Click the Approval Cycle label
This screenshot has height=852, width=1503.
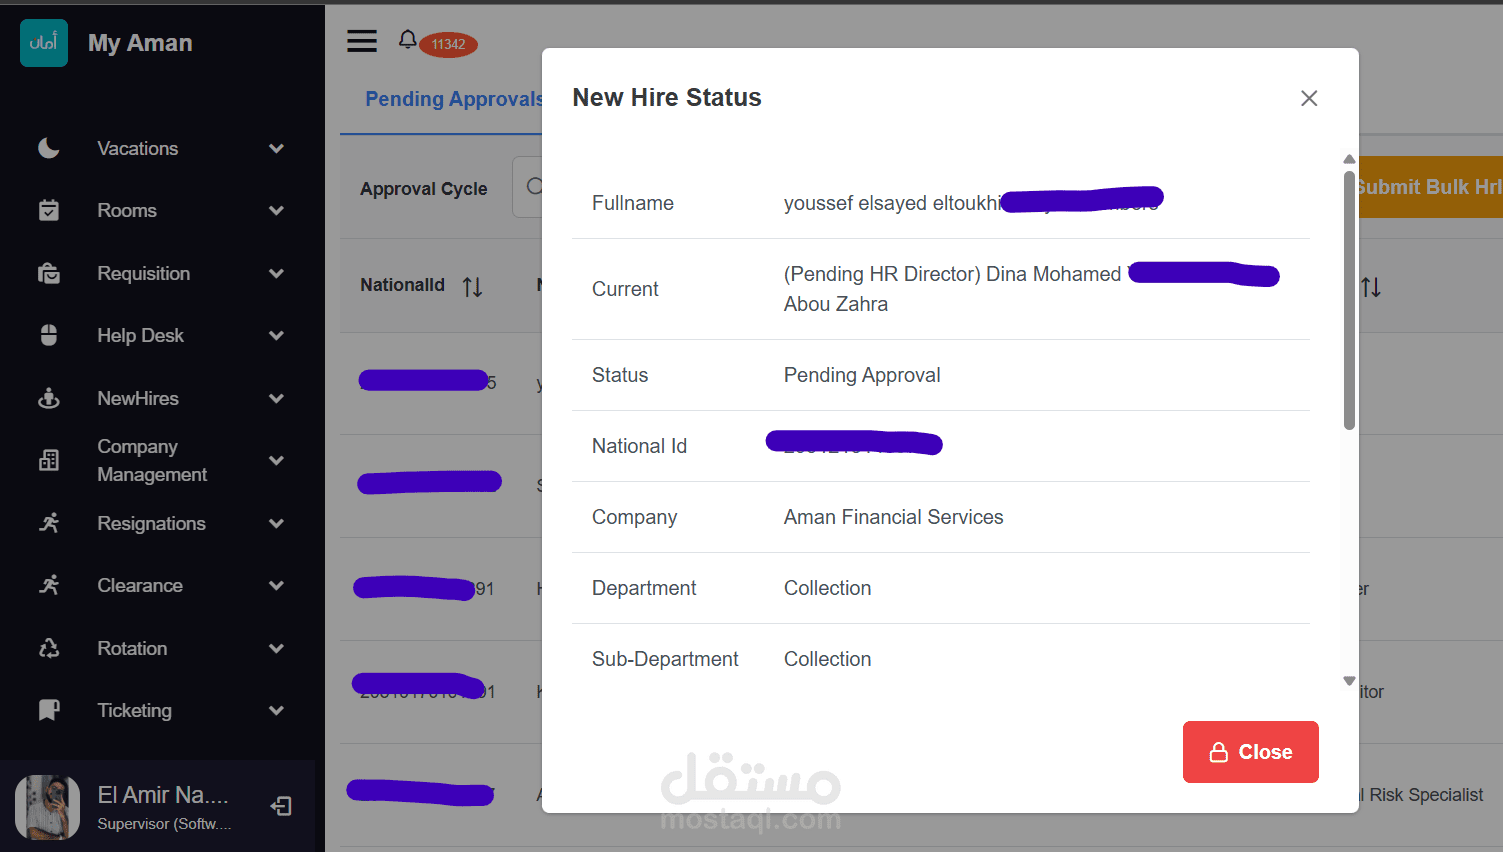(x=424, y=189)
